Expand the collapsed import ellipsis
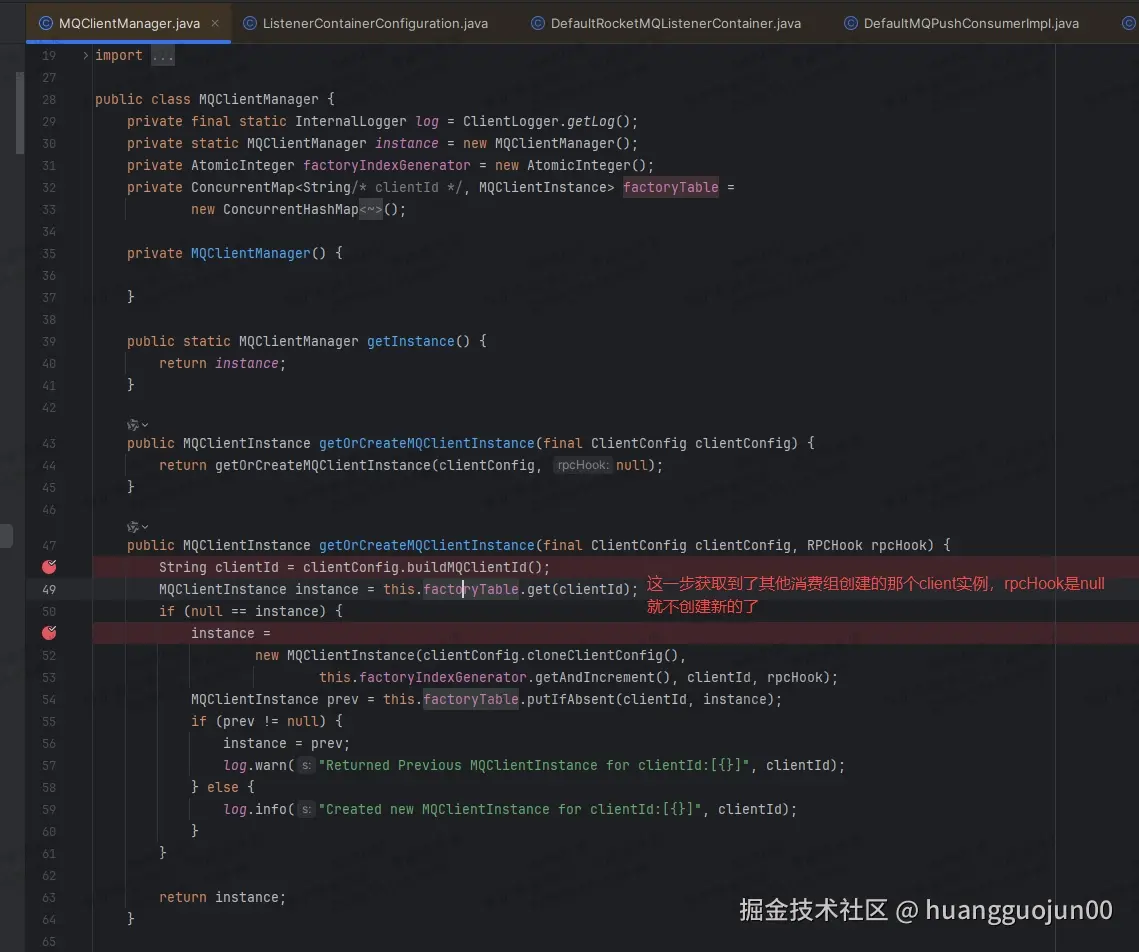The image size is (1139, 952). (x=163, y=56)
